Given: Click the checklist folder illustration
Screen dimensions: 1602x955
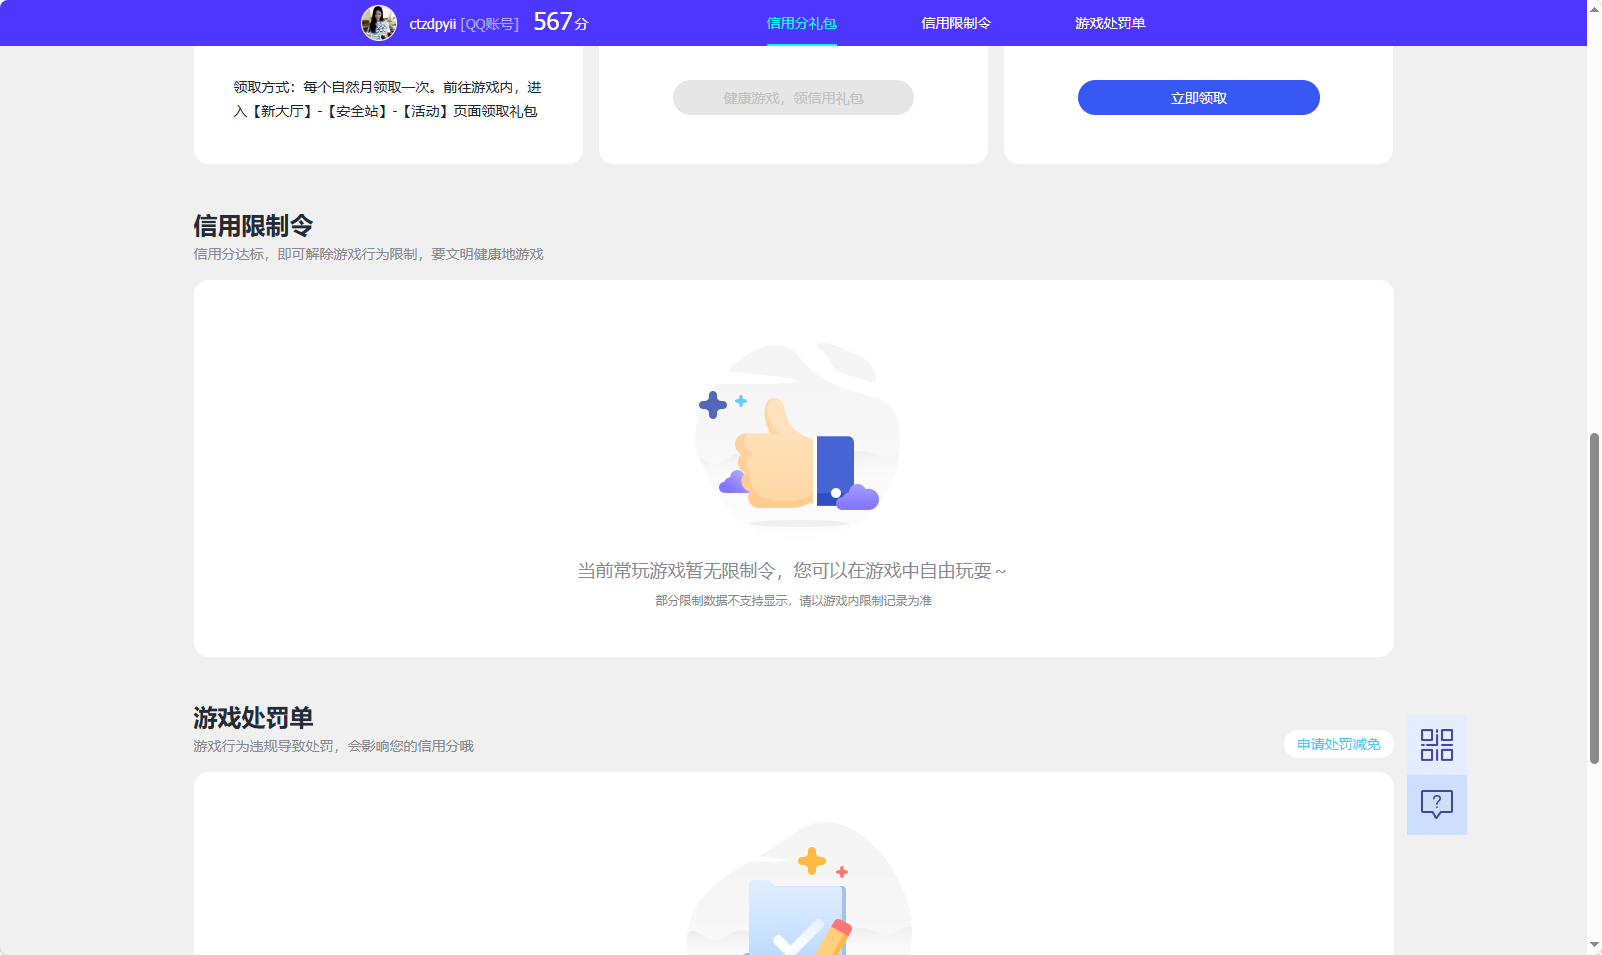Looking at the screenshot, I should pyautogui.click(x=799, y=888).
